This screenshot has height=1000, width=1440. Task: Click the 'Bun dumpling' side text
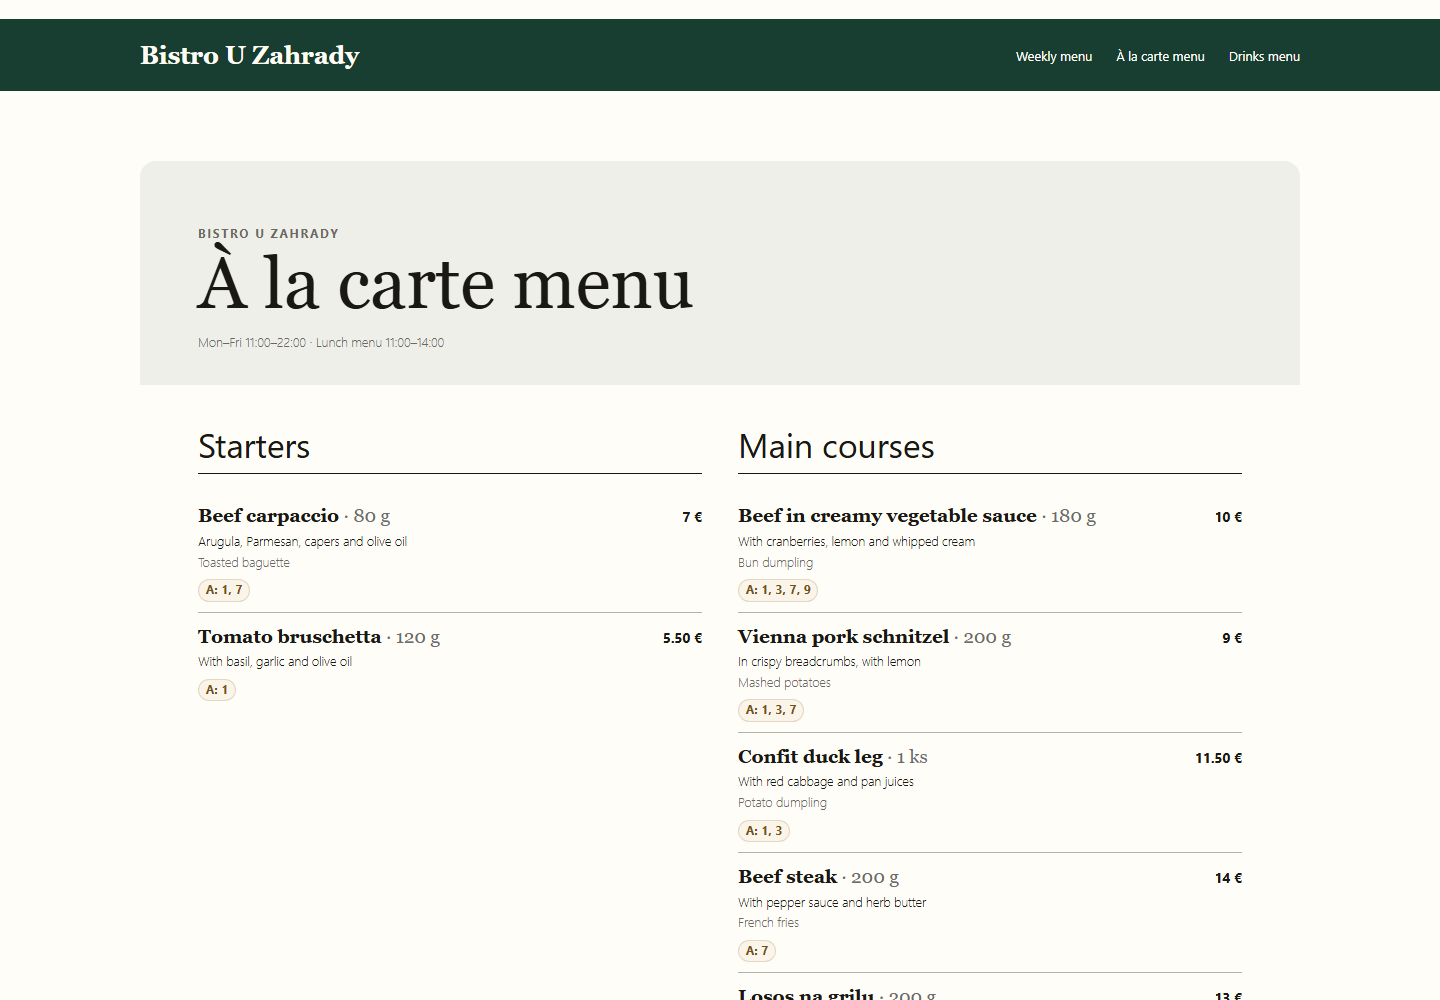tap(775, 562)
